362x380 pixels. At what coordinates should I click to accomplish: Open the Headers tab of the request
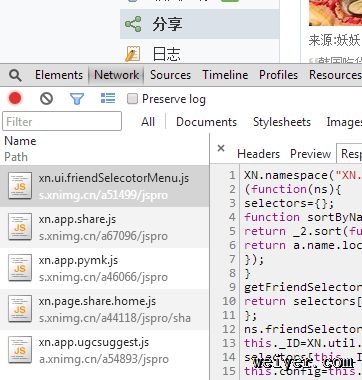click(258, 154)
